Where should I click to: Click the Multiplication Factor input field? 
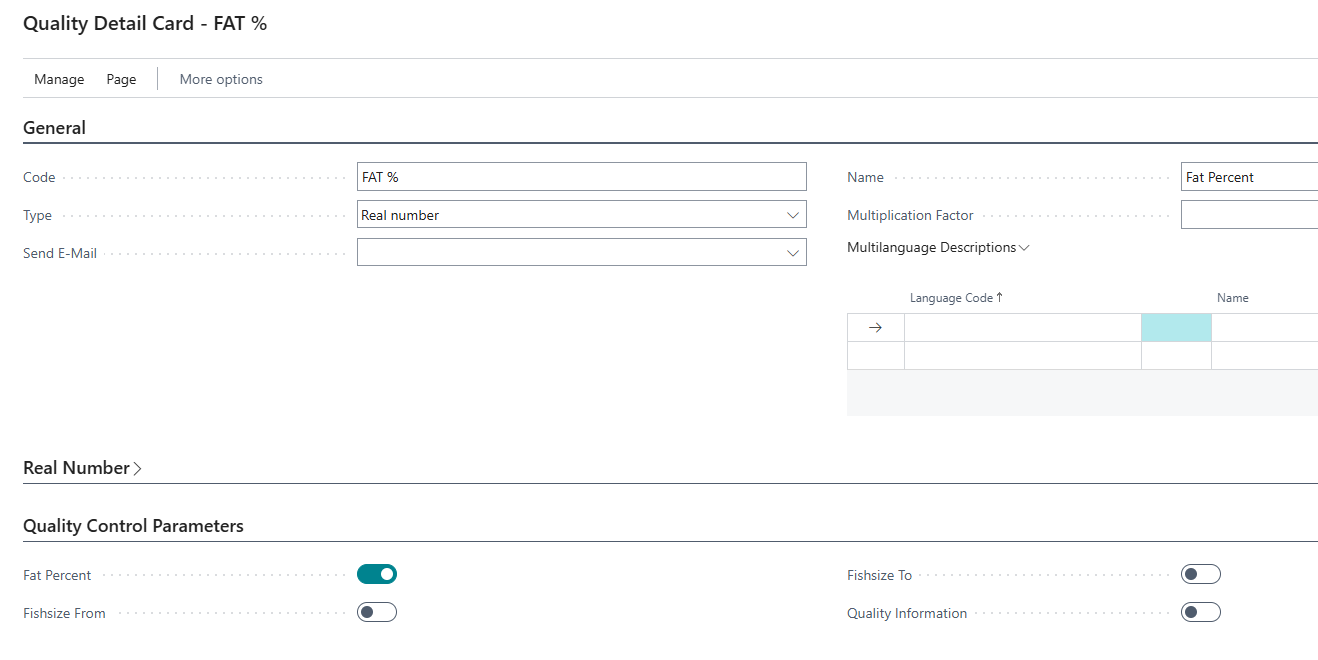(1248, 215)
